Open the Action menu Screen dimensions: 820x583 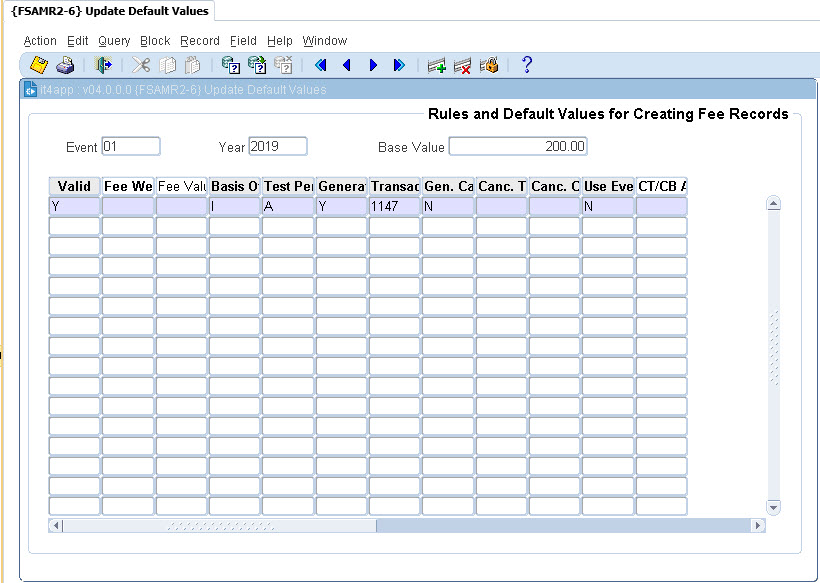[40, 41]
